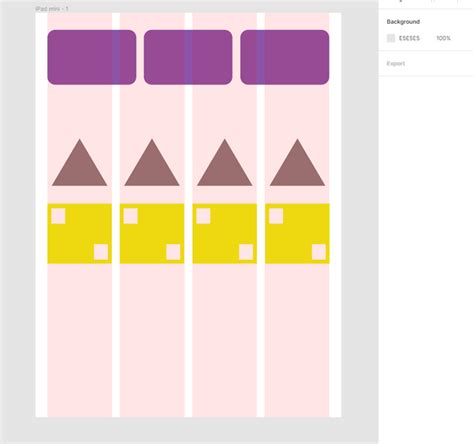Click the lower small square in the fourth yellow rectangle

pyautogui.click(x=319, y=252)
